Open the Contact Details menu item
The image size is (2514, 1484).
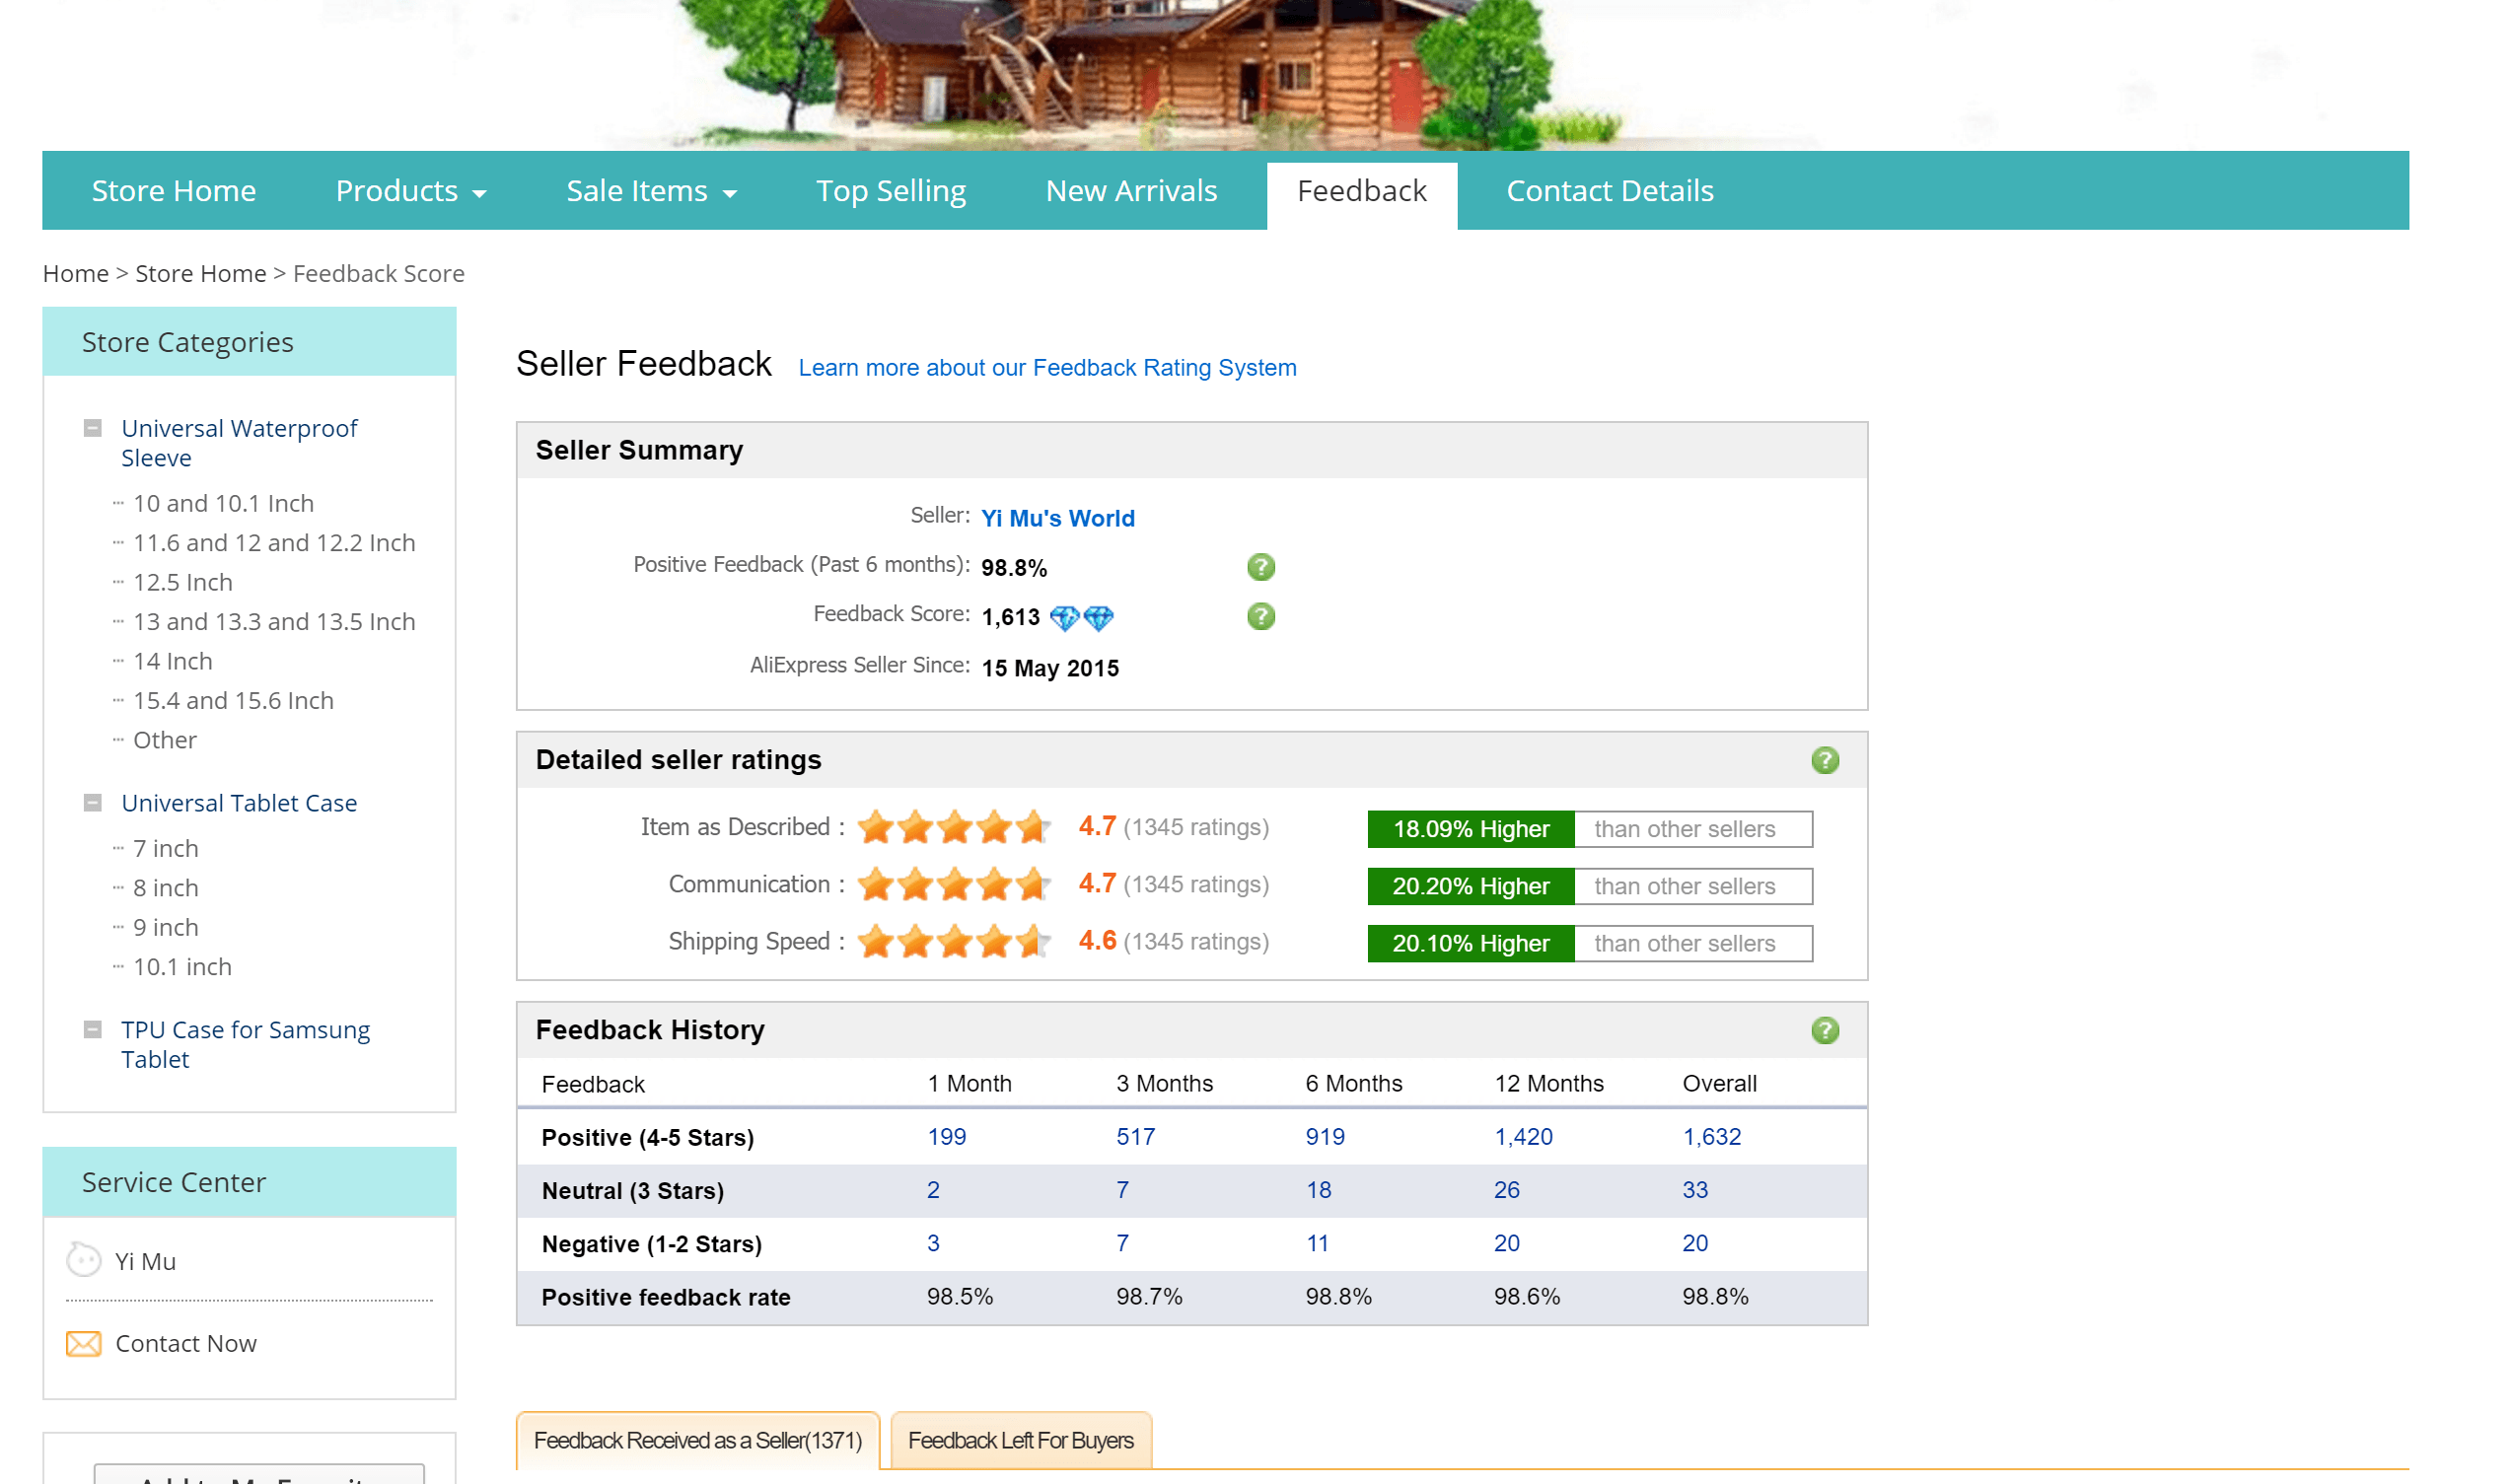(1609, 191)
